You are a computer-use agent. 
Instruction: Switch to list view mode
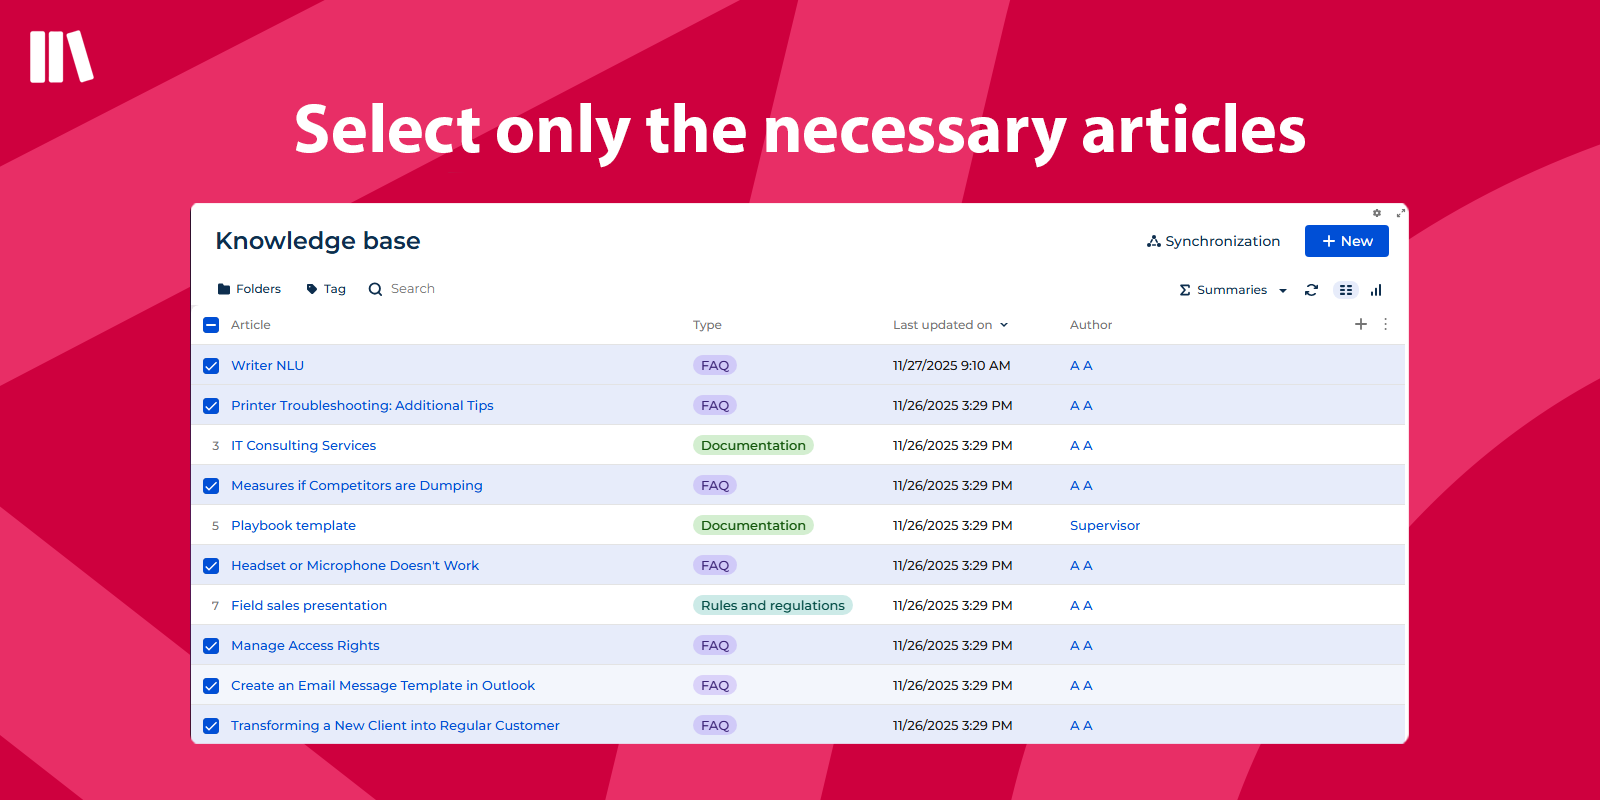coord(1346,290)
